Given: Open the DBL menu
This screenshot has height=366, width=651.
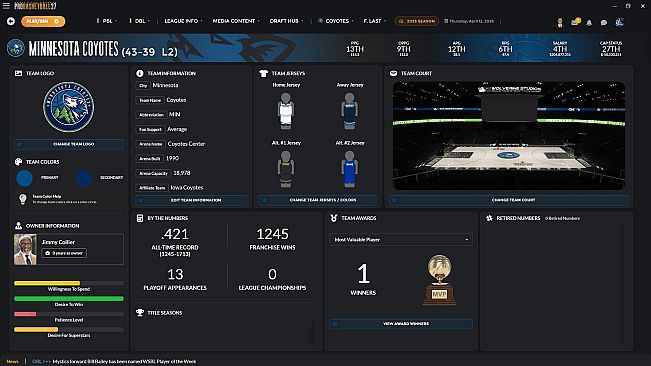Looking at the screenshot, I should tap(140, 21).
